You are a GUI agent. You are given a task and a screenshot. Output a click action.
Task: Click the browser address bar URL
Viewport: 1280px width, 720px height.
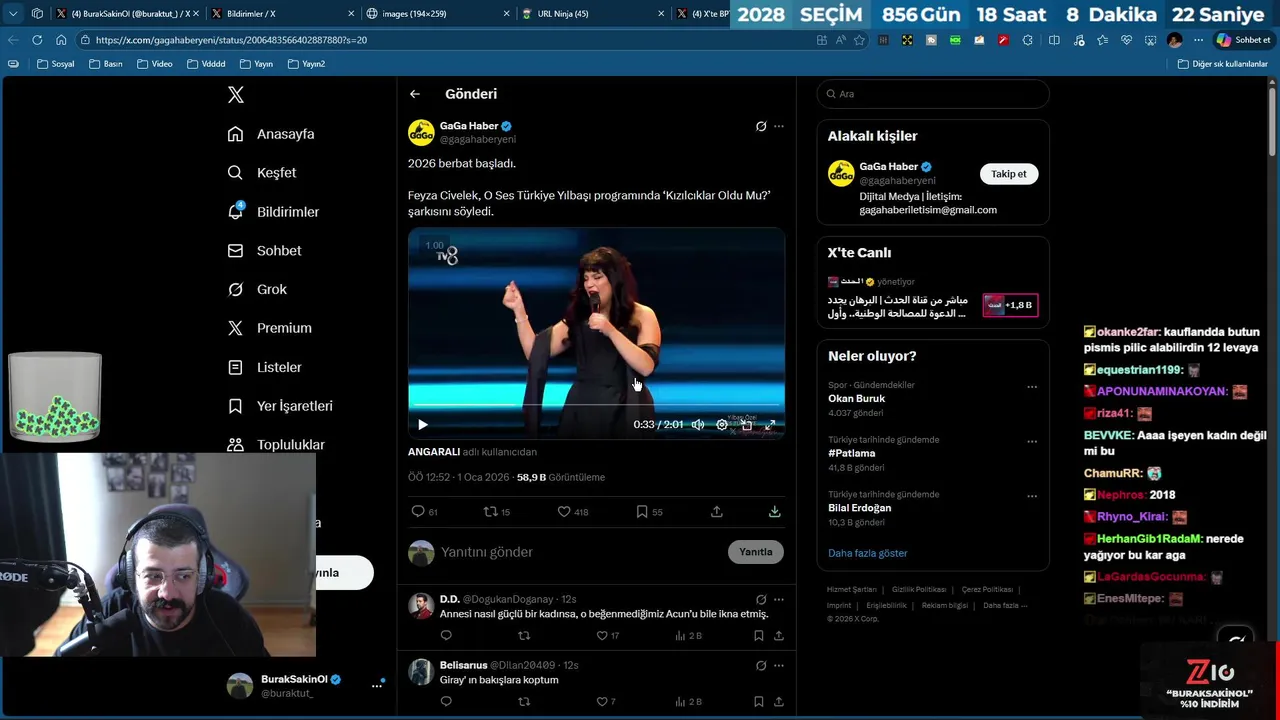231,40
